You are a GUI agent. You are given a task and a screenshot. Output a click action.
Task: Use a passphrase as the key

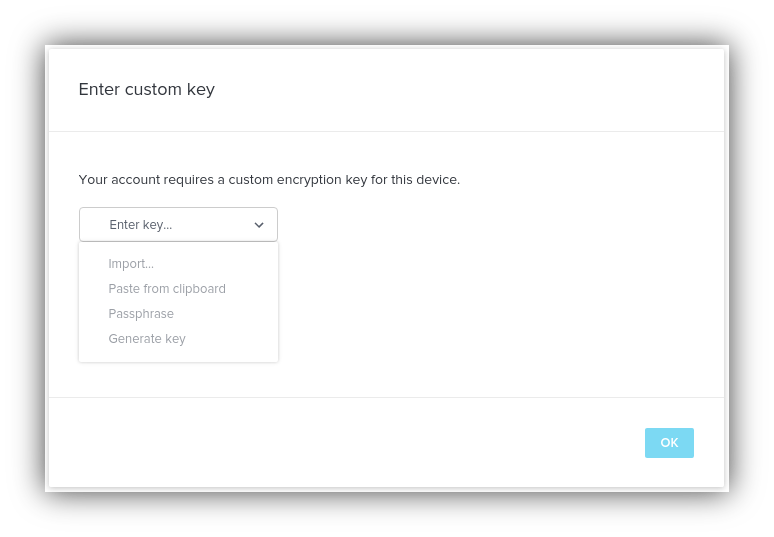pos(141,314)
